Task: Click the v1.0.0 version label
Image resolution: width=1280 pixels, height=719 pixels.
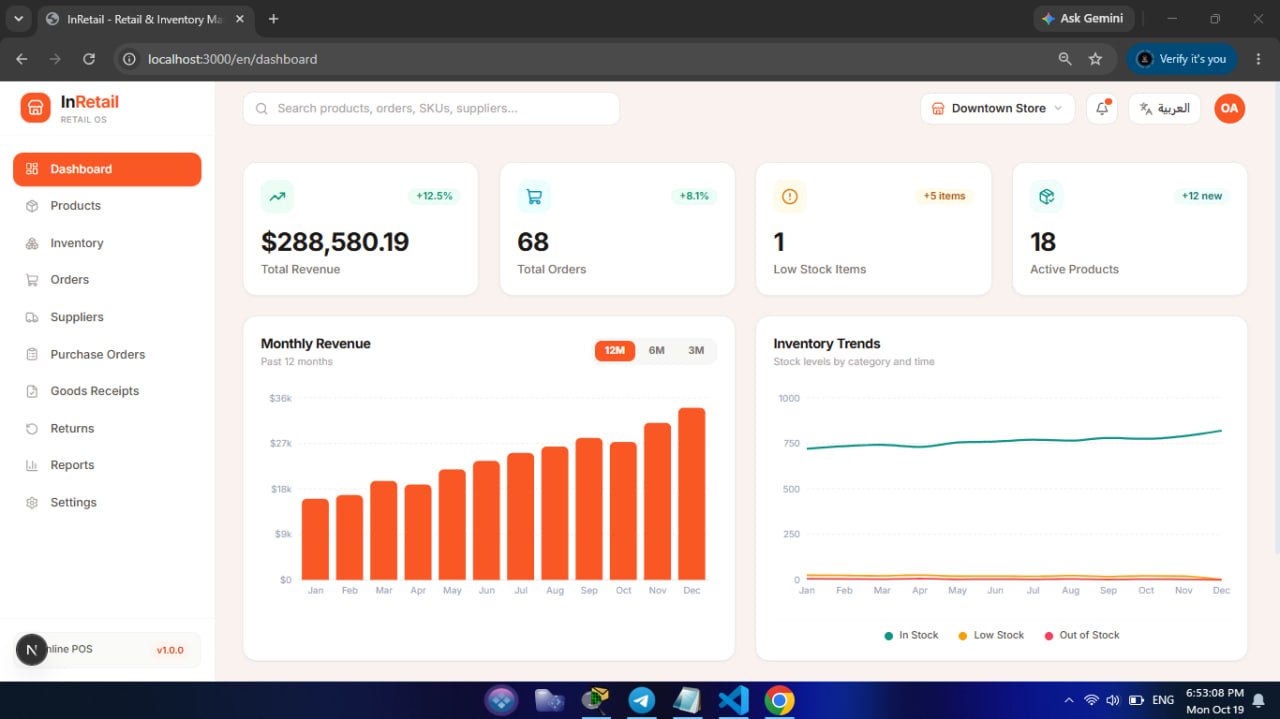Action: [170, 650]
